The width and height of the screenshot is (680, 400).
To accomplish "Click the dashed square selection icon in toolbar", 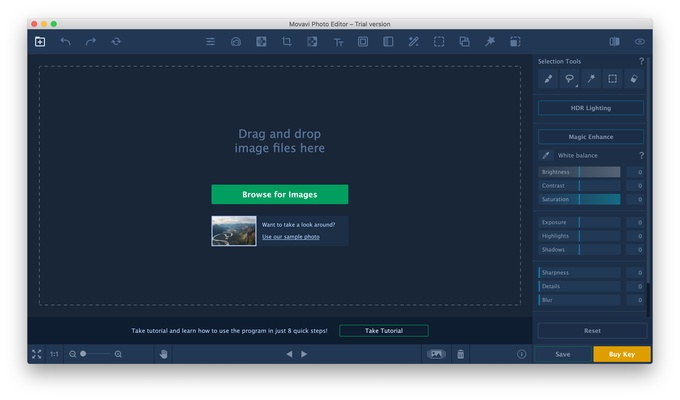I will [x=439, y=42].
